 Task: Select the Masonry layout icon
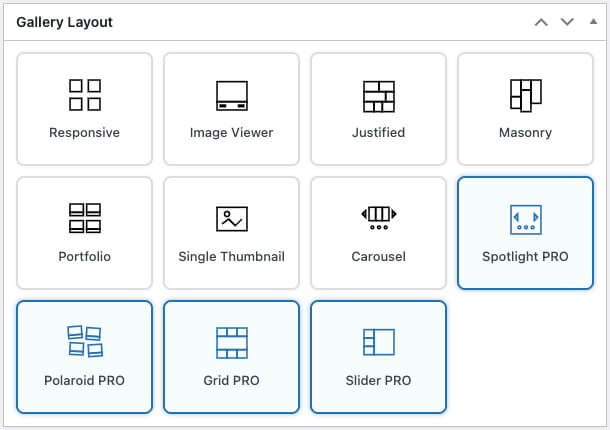pos(525,95)
